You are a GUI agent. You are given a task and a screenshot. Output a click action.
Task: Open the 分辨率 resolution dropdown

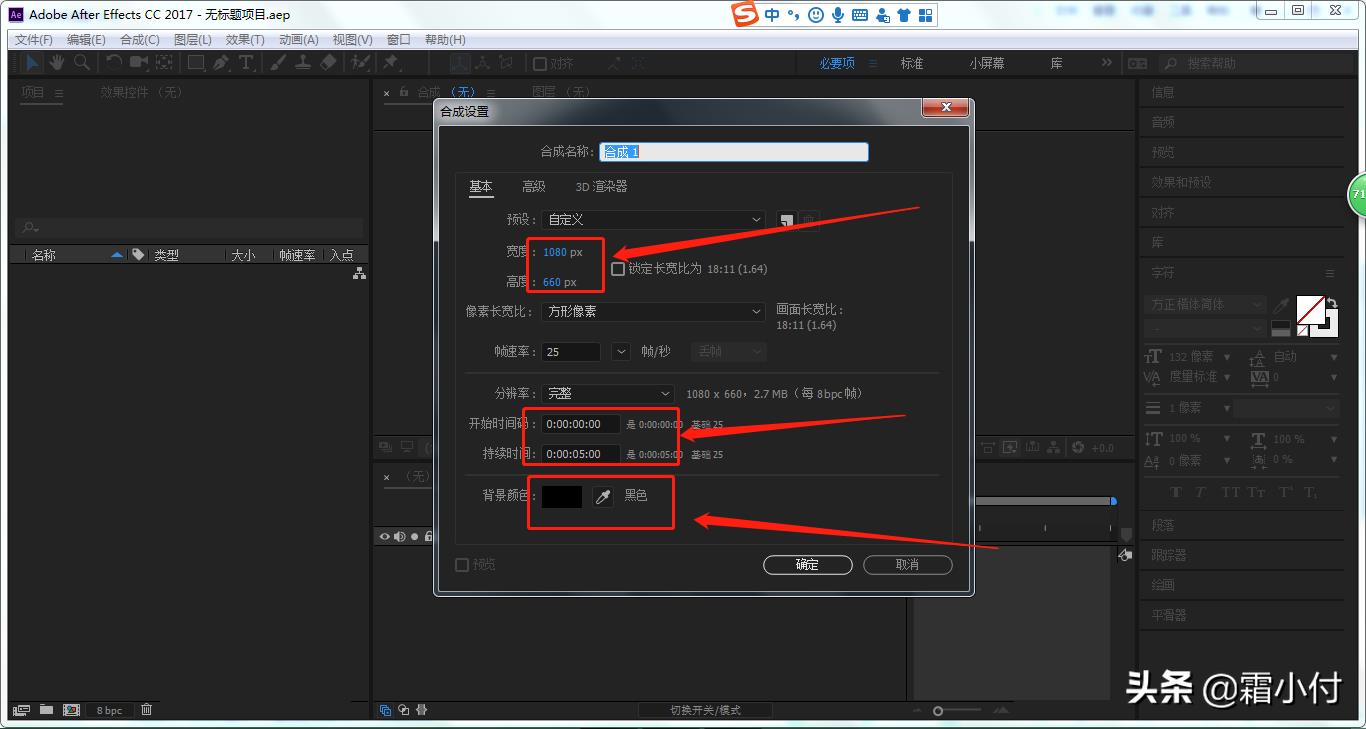[x=609, y=394]
